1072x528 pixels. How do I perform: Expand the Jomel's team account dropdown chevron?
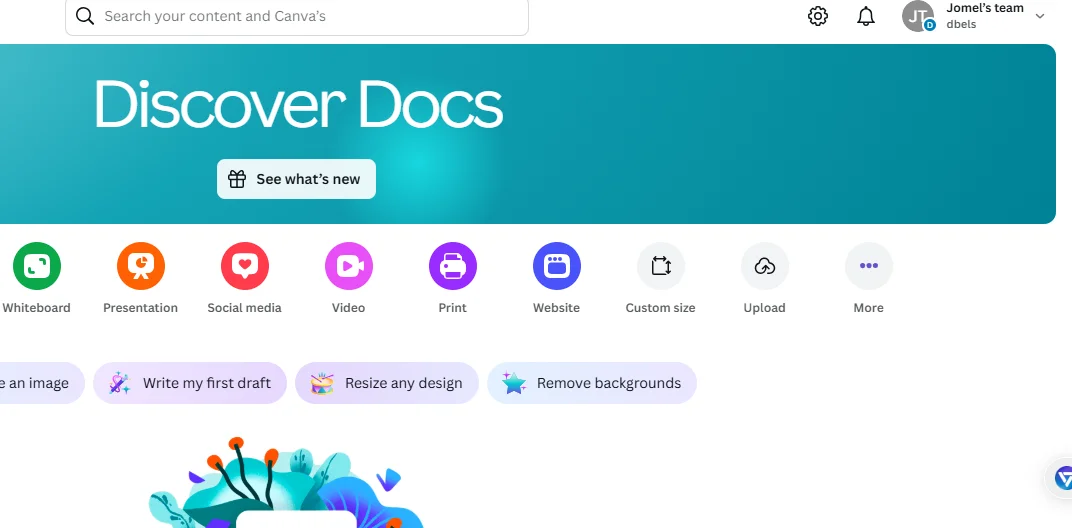pos(1040,16)
